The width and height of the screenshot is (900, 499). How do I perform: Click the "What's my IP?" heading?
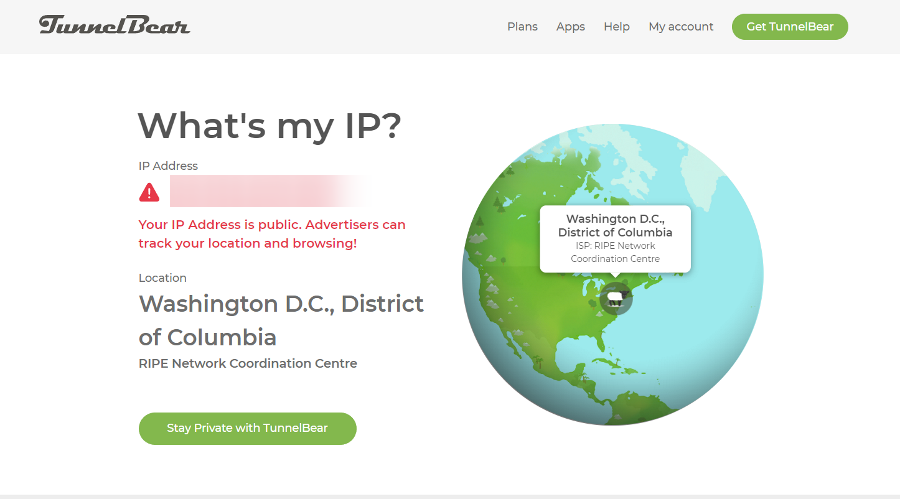pos(270,126)
